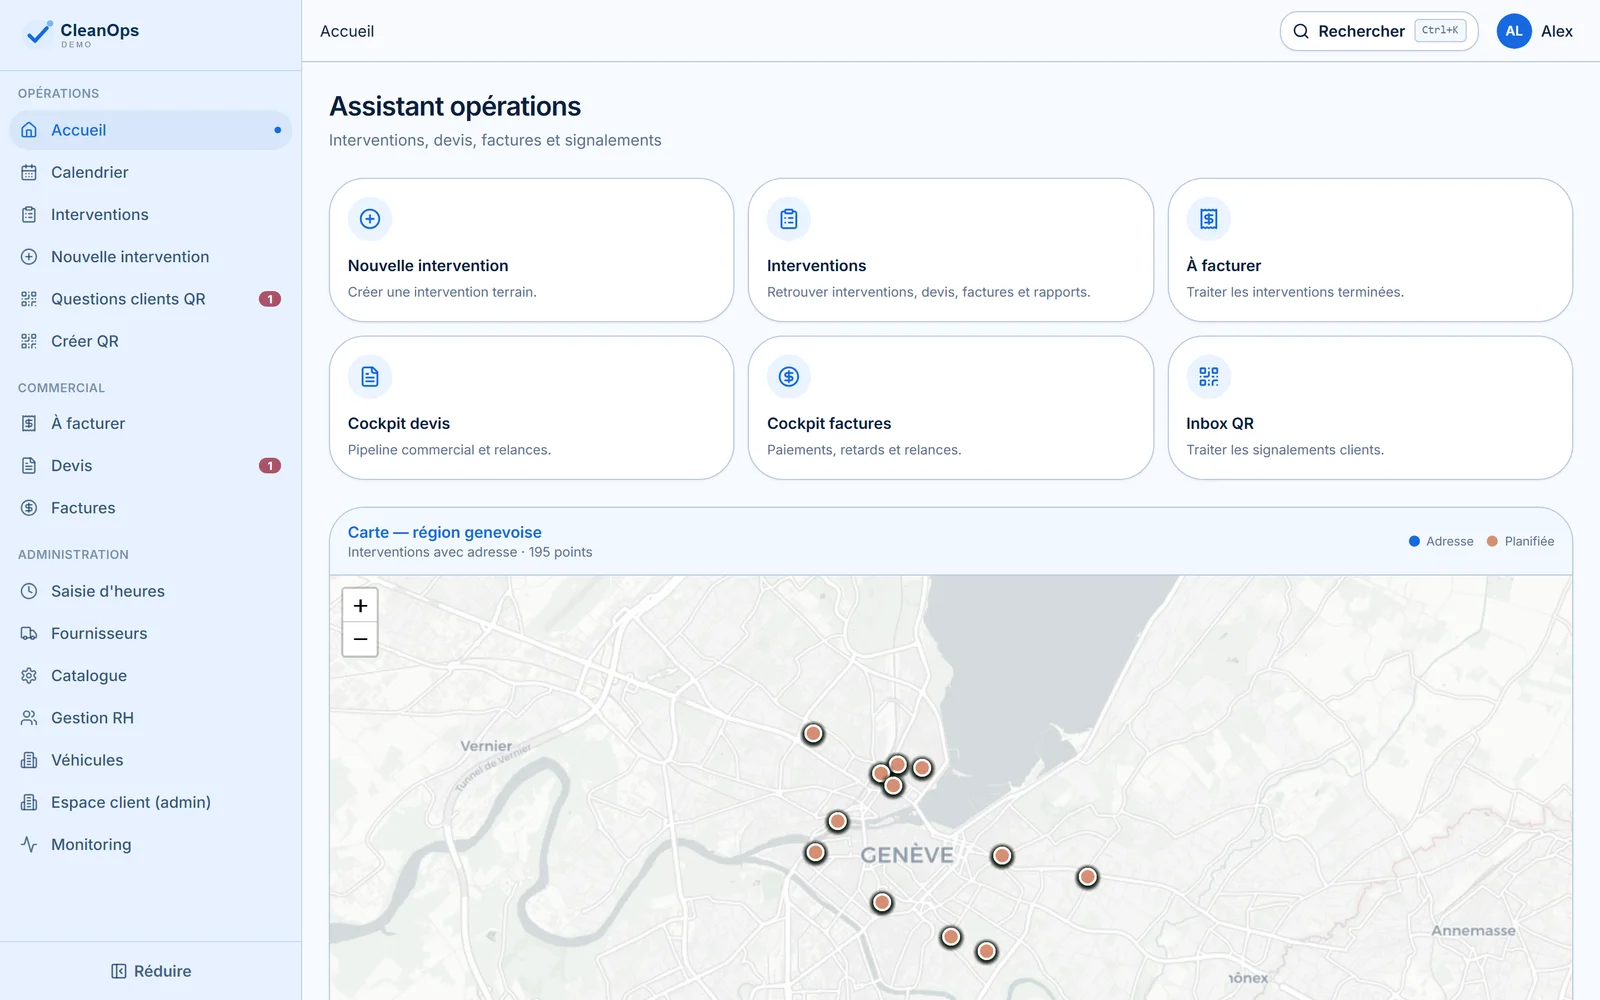Viewport: 1600px width, 1000px height.
Task: Open Interventions in the sidebar
Action: tap(150, 214)
